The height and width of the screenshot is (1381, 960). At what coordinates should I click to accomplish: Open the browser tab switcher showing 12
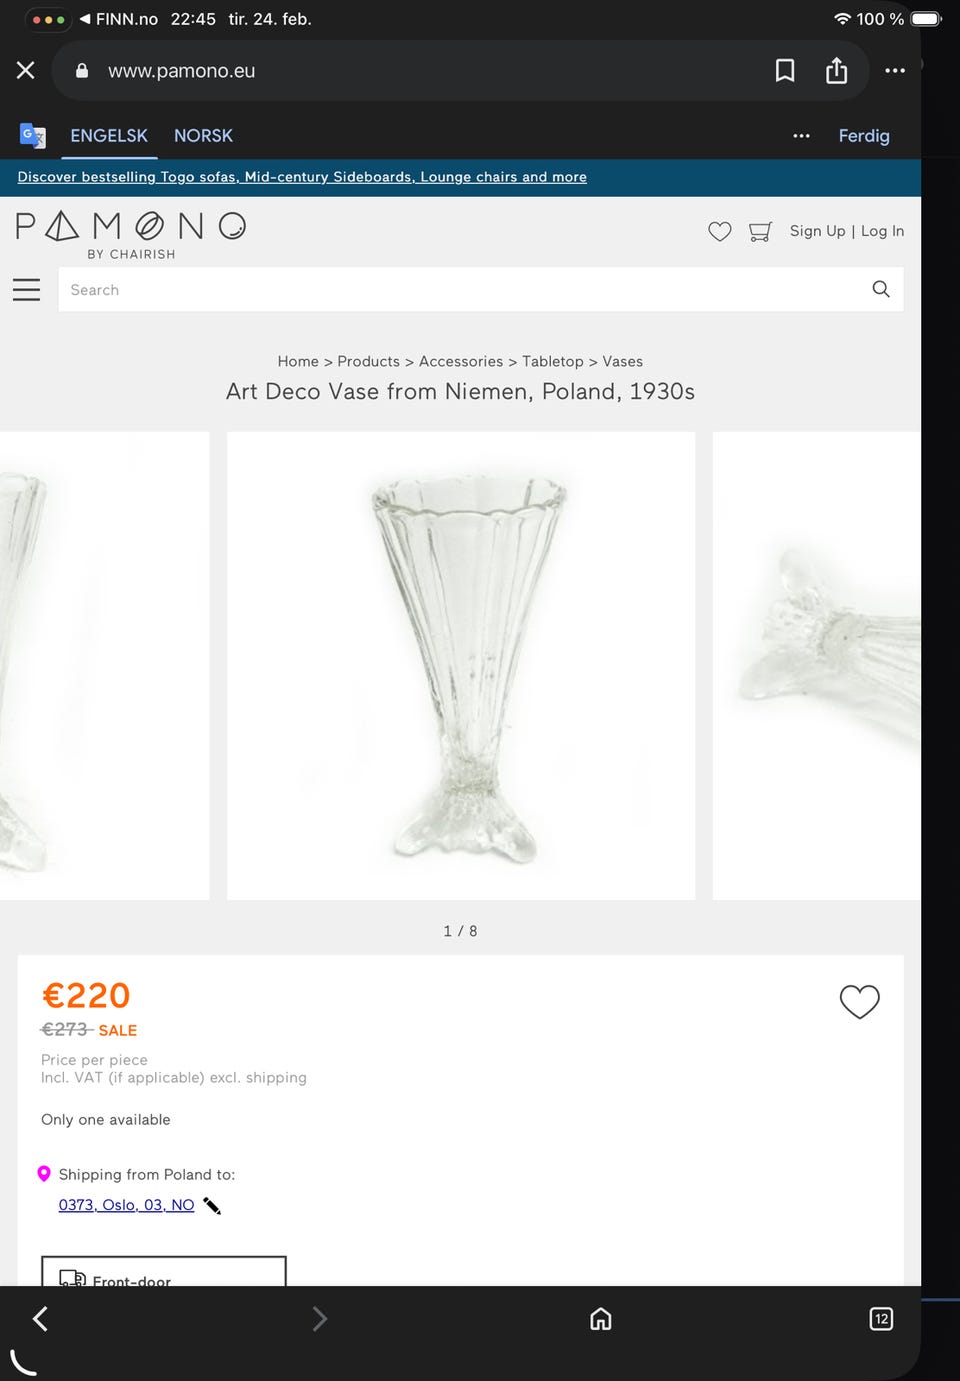(881, 1318)
